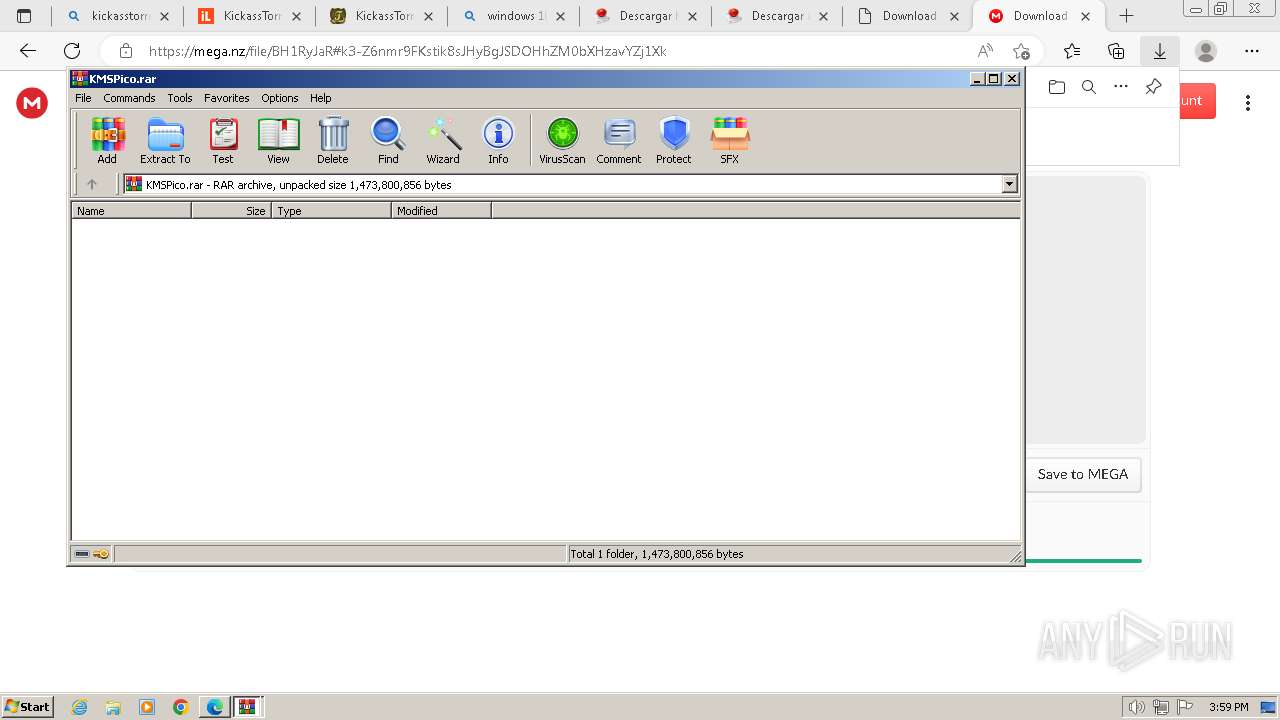The height and width of the screenshot is (720, 1280).
Task: Start VirusScan on the archive
Action: (x=562, y=140)
